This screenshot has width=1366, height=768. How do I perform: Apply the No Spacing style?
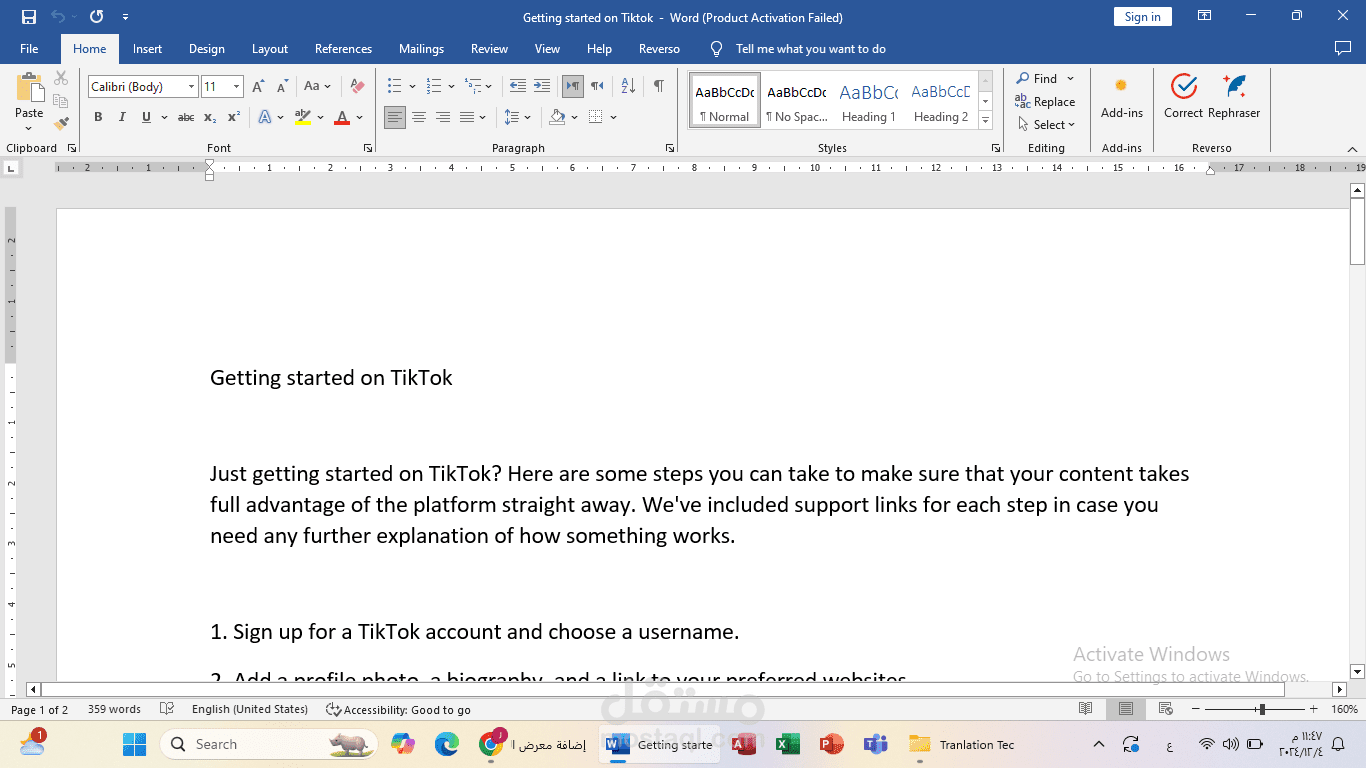(797, 100)
